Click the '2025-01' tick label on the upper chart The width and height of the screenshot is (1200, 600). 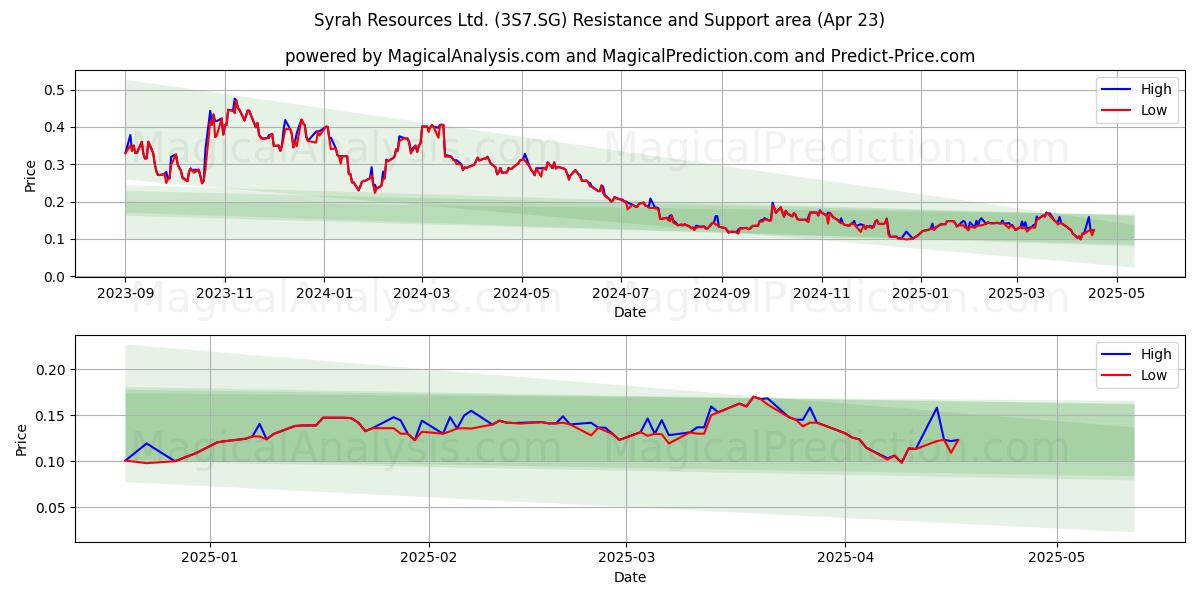(921, 295)
